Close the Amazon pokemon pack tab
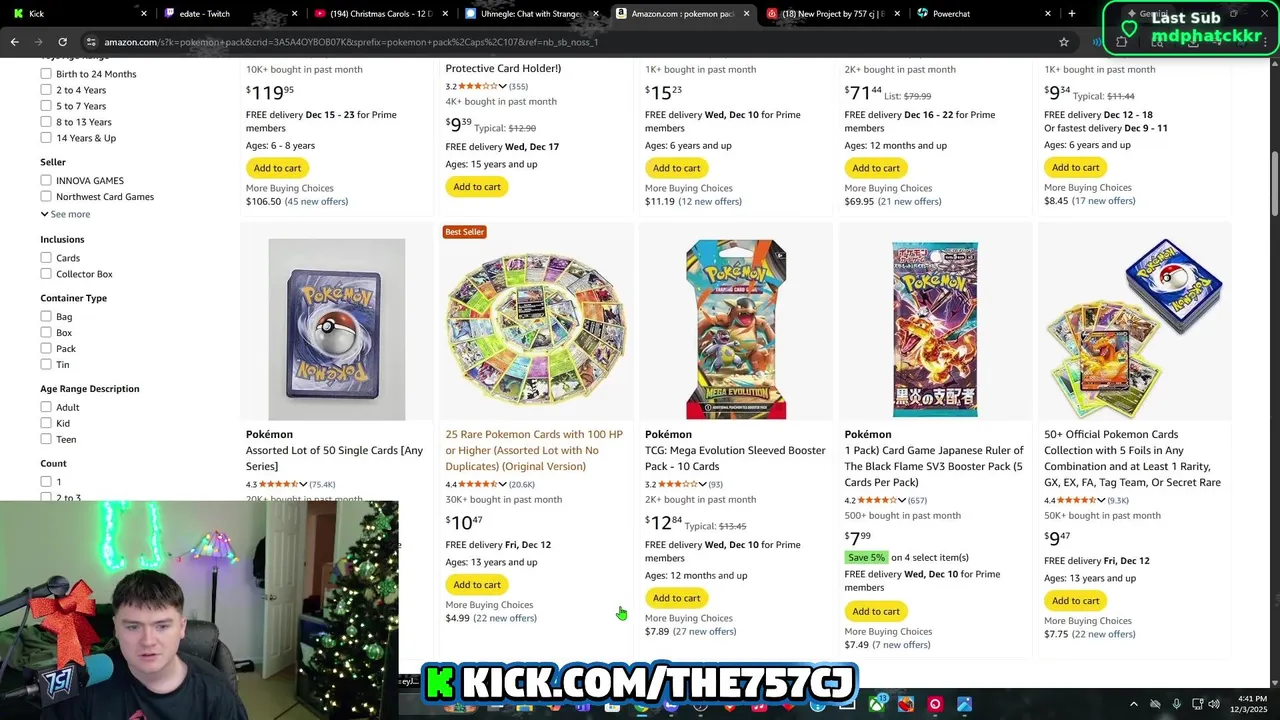The width and height of the screenshot is (1280, 720). (748, 14)
